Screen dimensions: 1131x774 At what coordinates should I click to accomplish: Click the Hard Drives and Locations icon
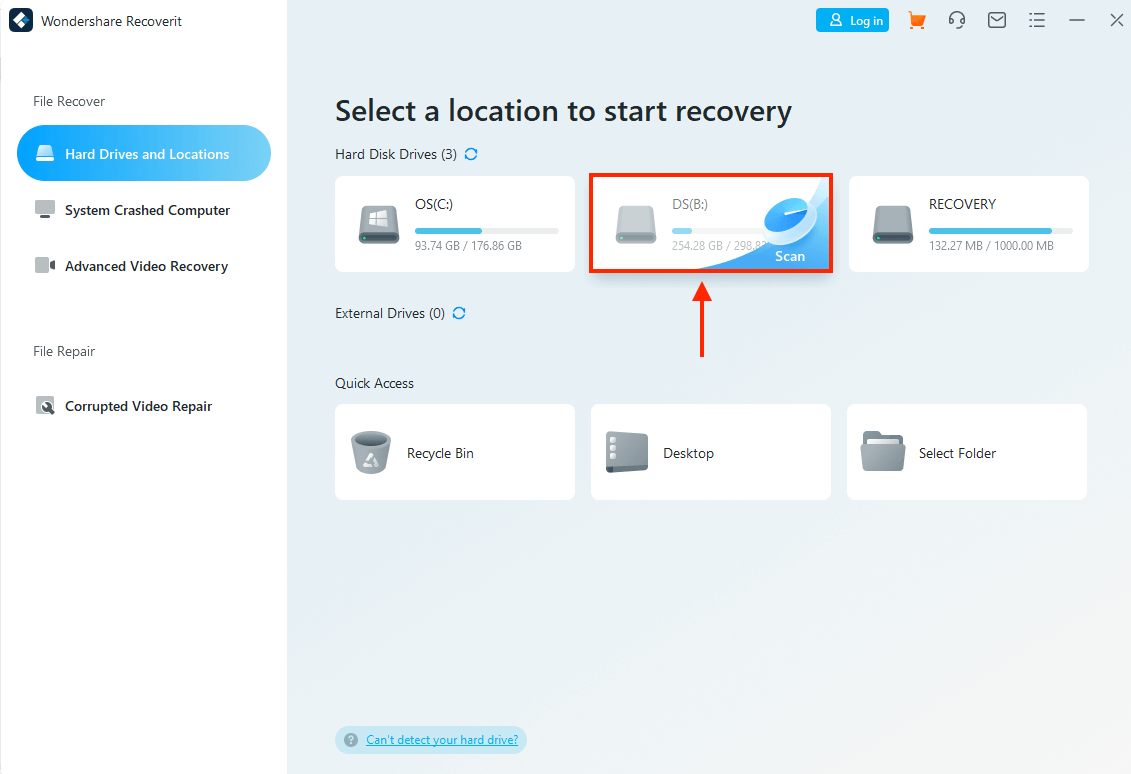pyautogui.click(x=45, y=153)
